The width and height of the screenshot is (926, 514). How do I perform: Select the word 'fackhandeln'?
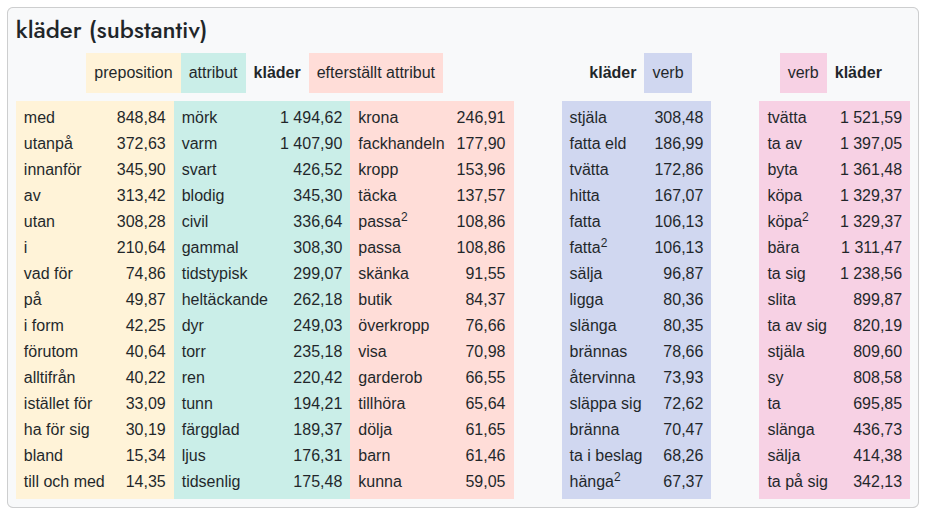(x=401, y=144)
